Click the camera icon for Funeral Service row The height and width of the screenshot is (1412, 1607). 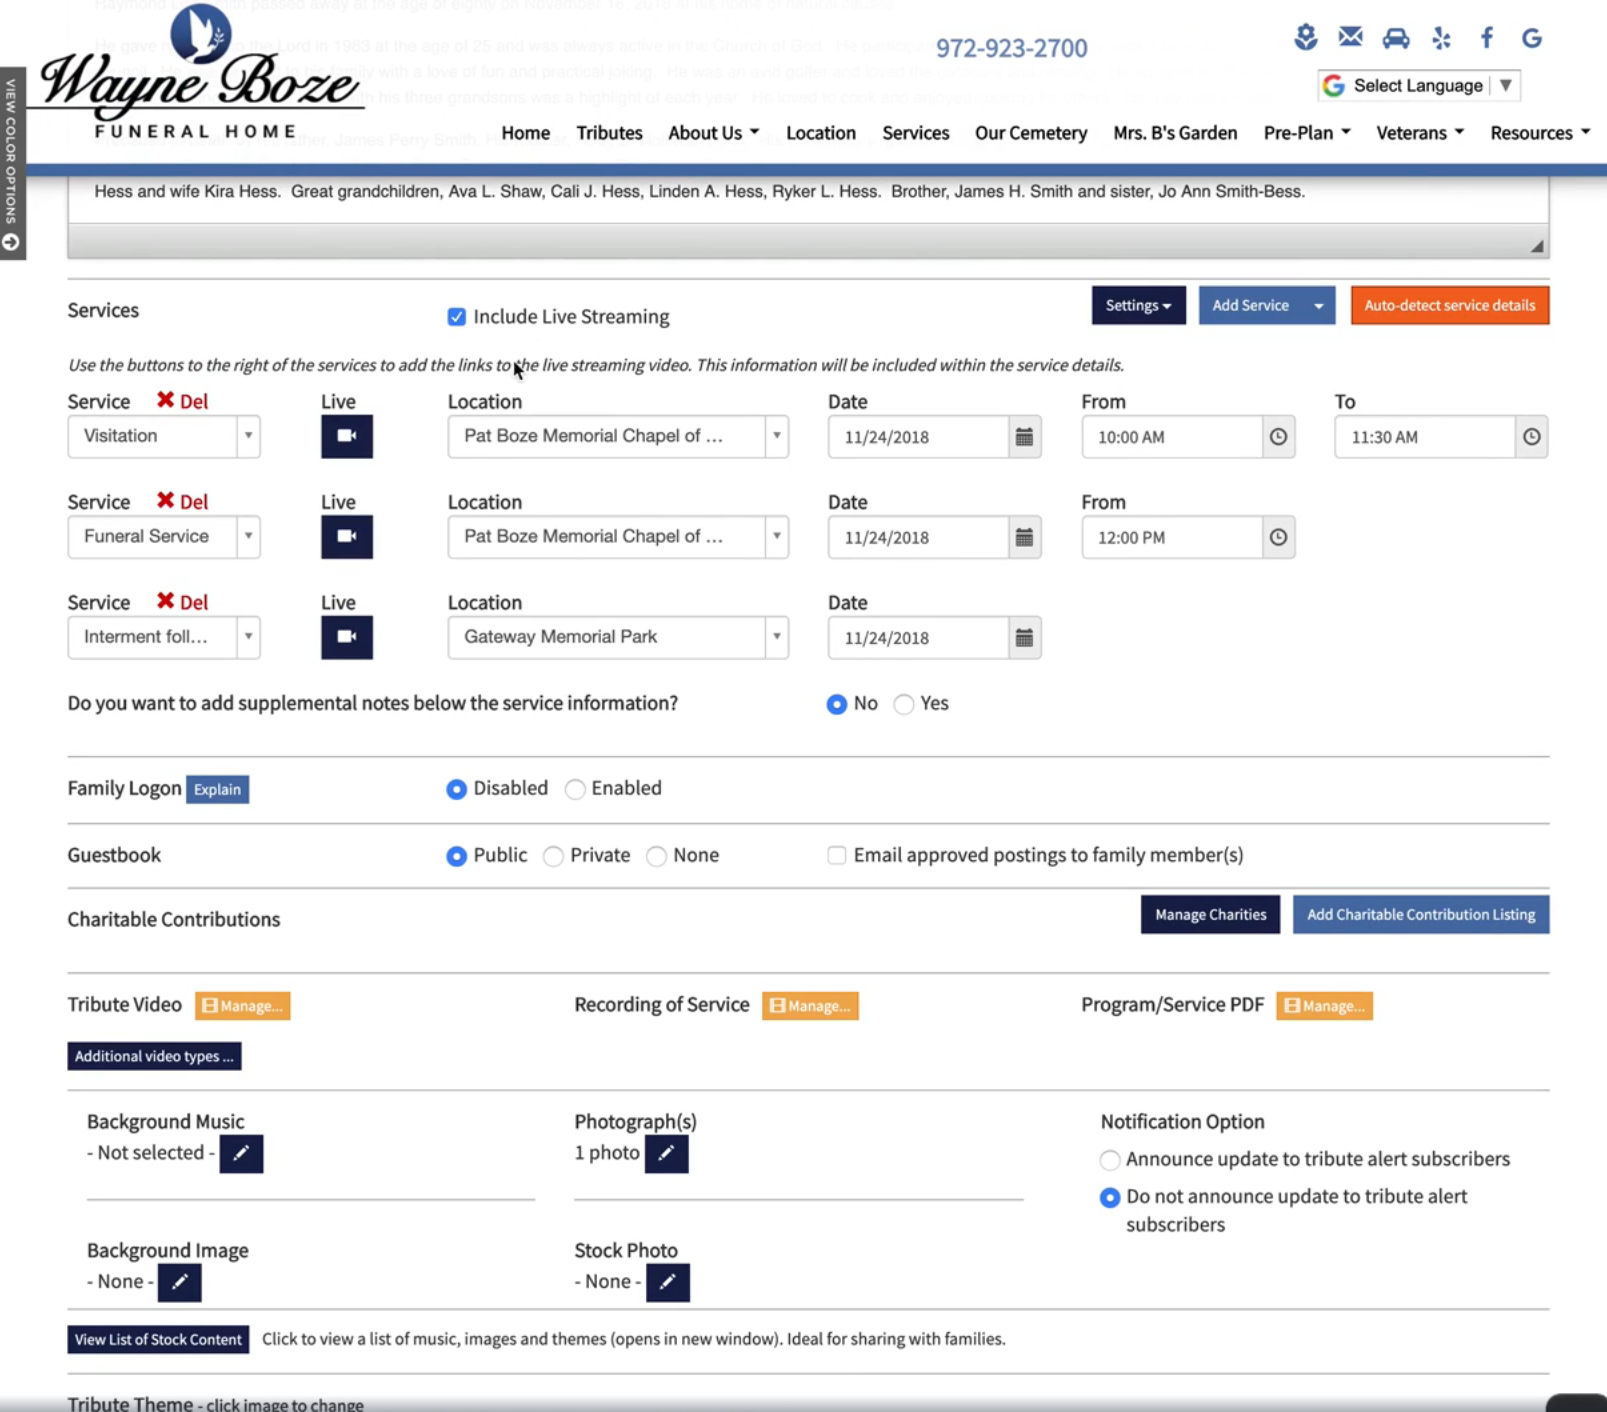pos(346,537)
